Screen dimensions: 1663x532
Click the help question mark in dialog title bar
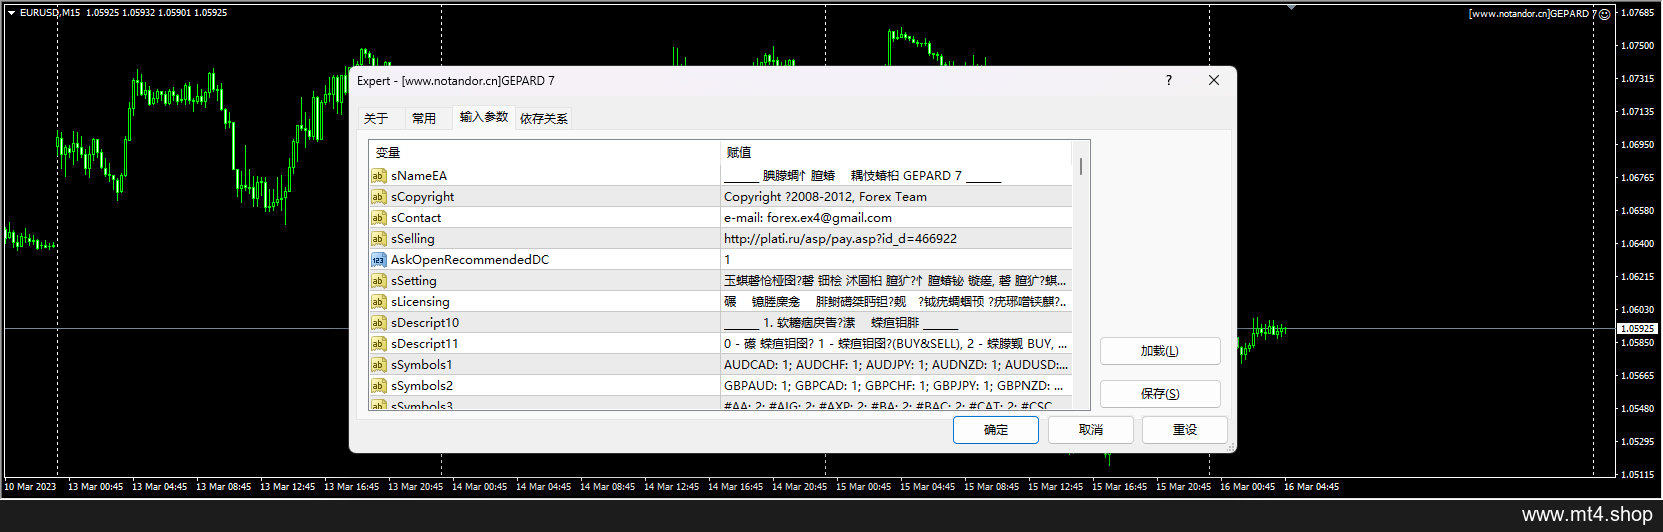pyautogui.click(x=1168, y=80)
